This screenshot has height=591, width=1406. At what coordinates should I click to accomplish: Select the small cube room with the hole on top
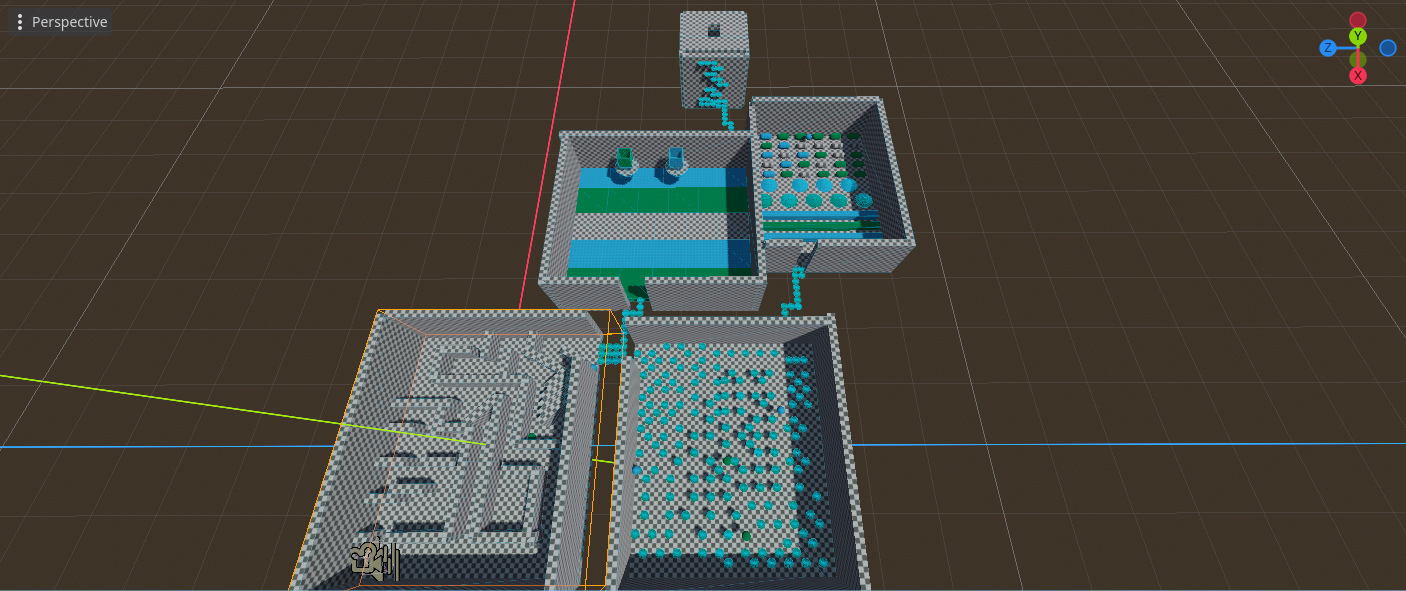[714, 58]
